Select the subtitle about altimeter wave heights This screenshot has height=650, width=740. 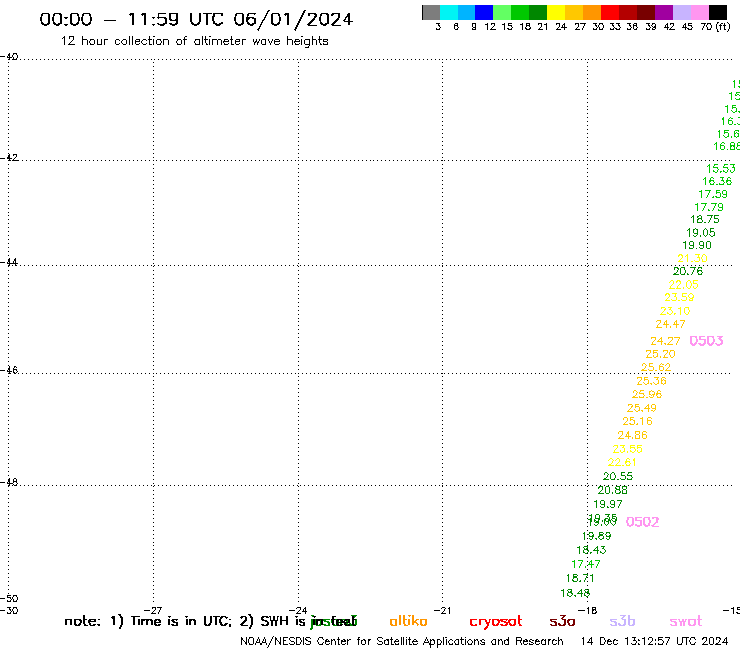click(x=194, y=41)
